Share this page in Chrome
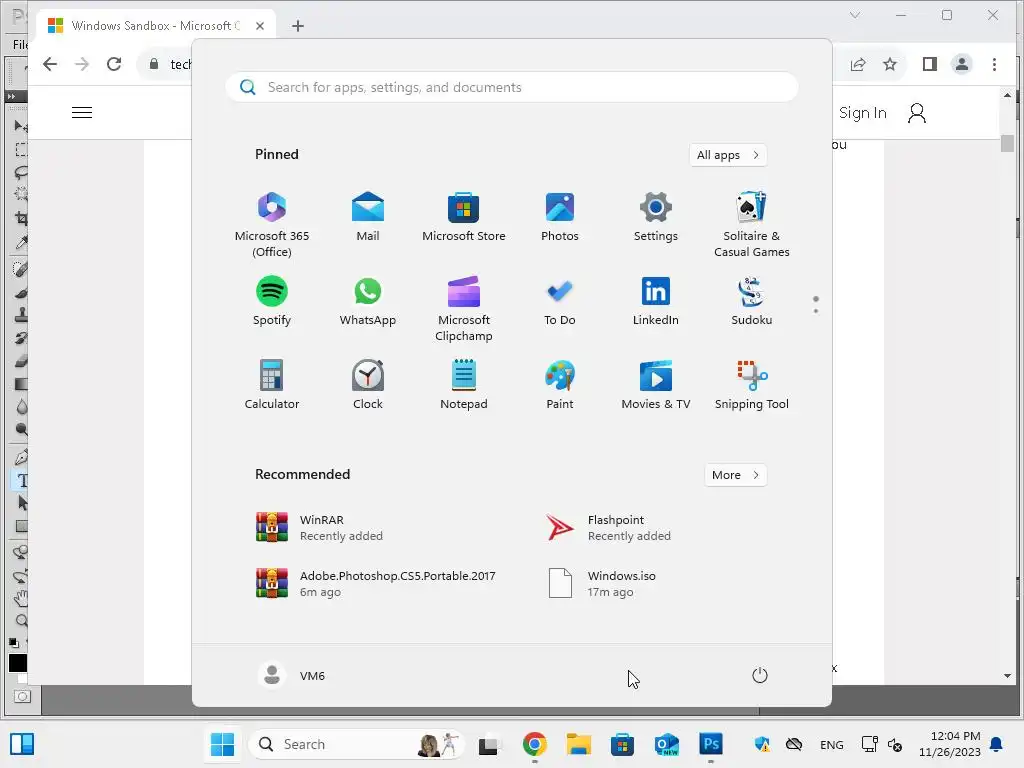1024x768 pixels. click(858, 64)
